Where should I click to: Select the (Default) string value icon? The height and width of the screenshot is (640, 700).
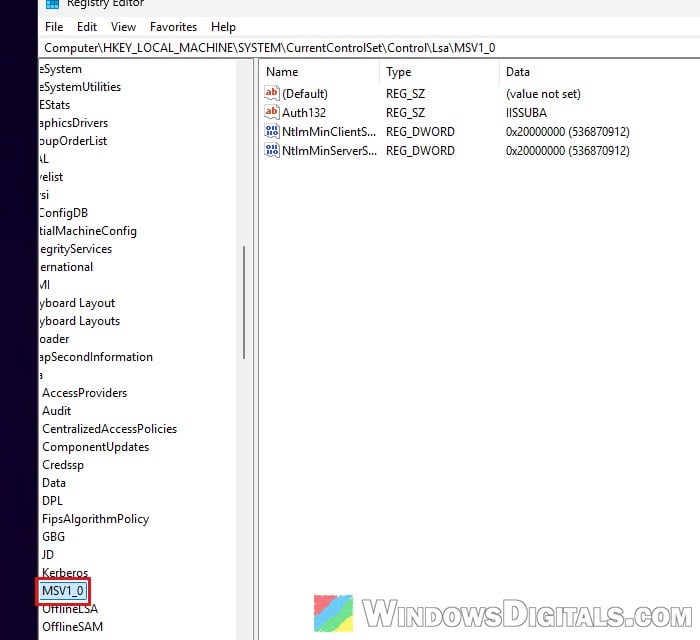pyautogui.click(x=271, y=93)
